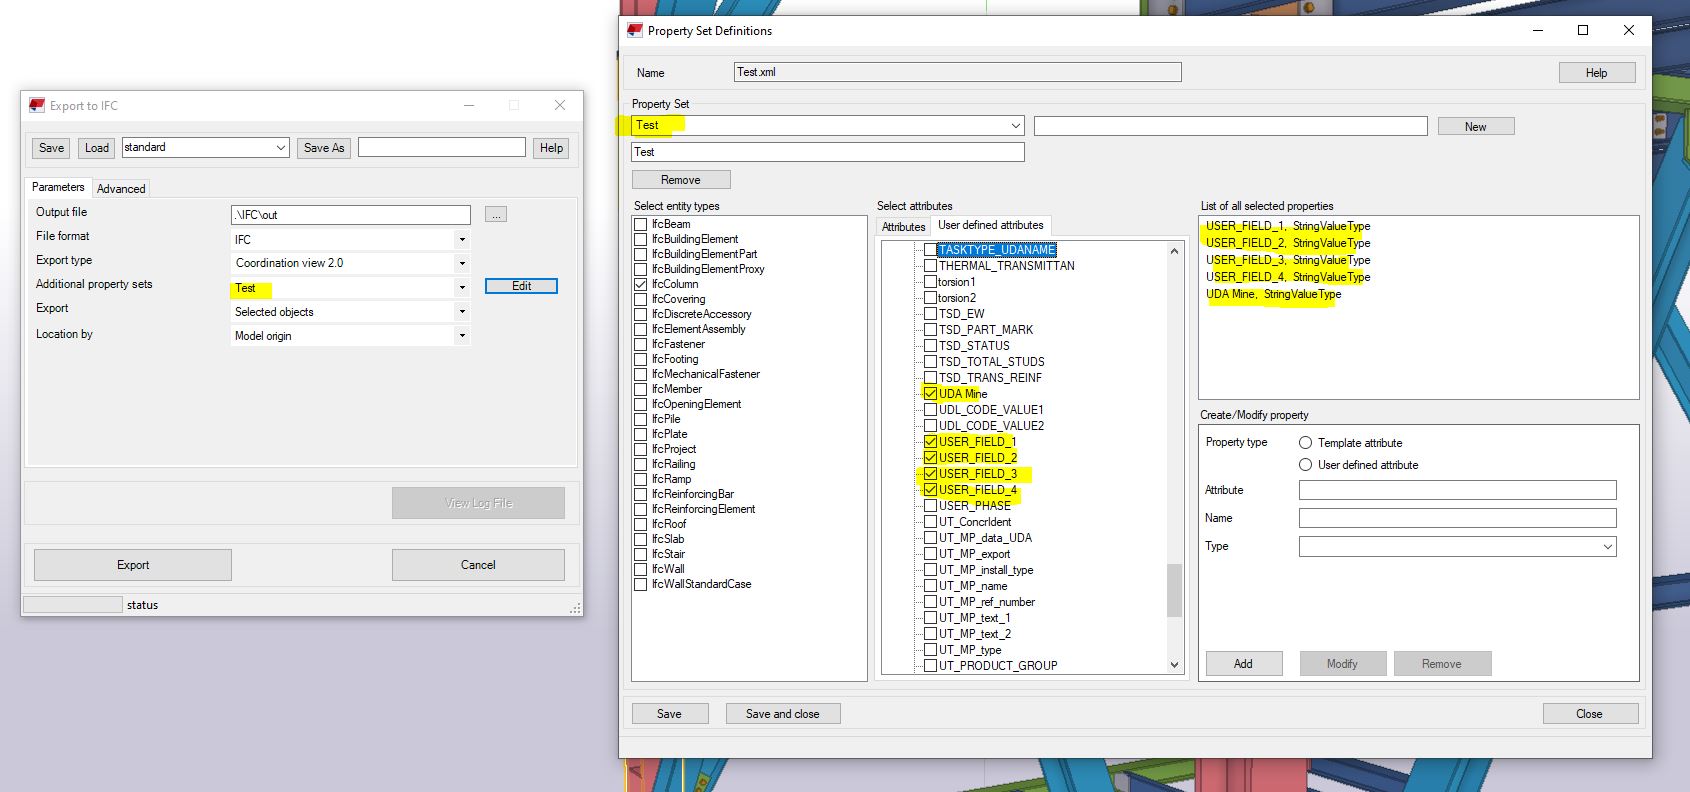Click the Load button
This screenshot has width=1690, height=792.
(97, 148)
